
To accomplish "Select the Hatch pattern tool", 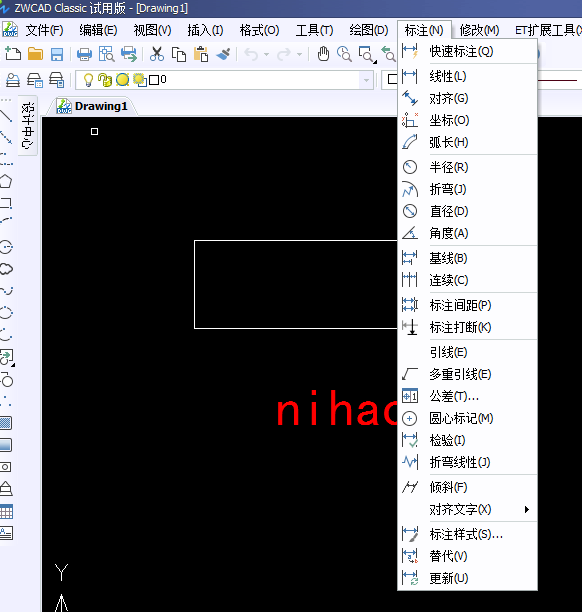I will [6, 423].
